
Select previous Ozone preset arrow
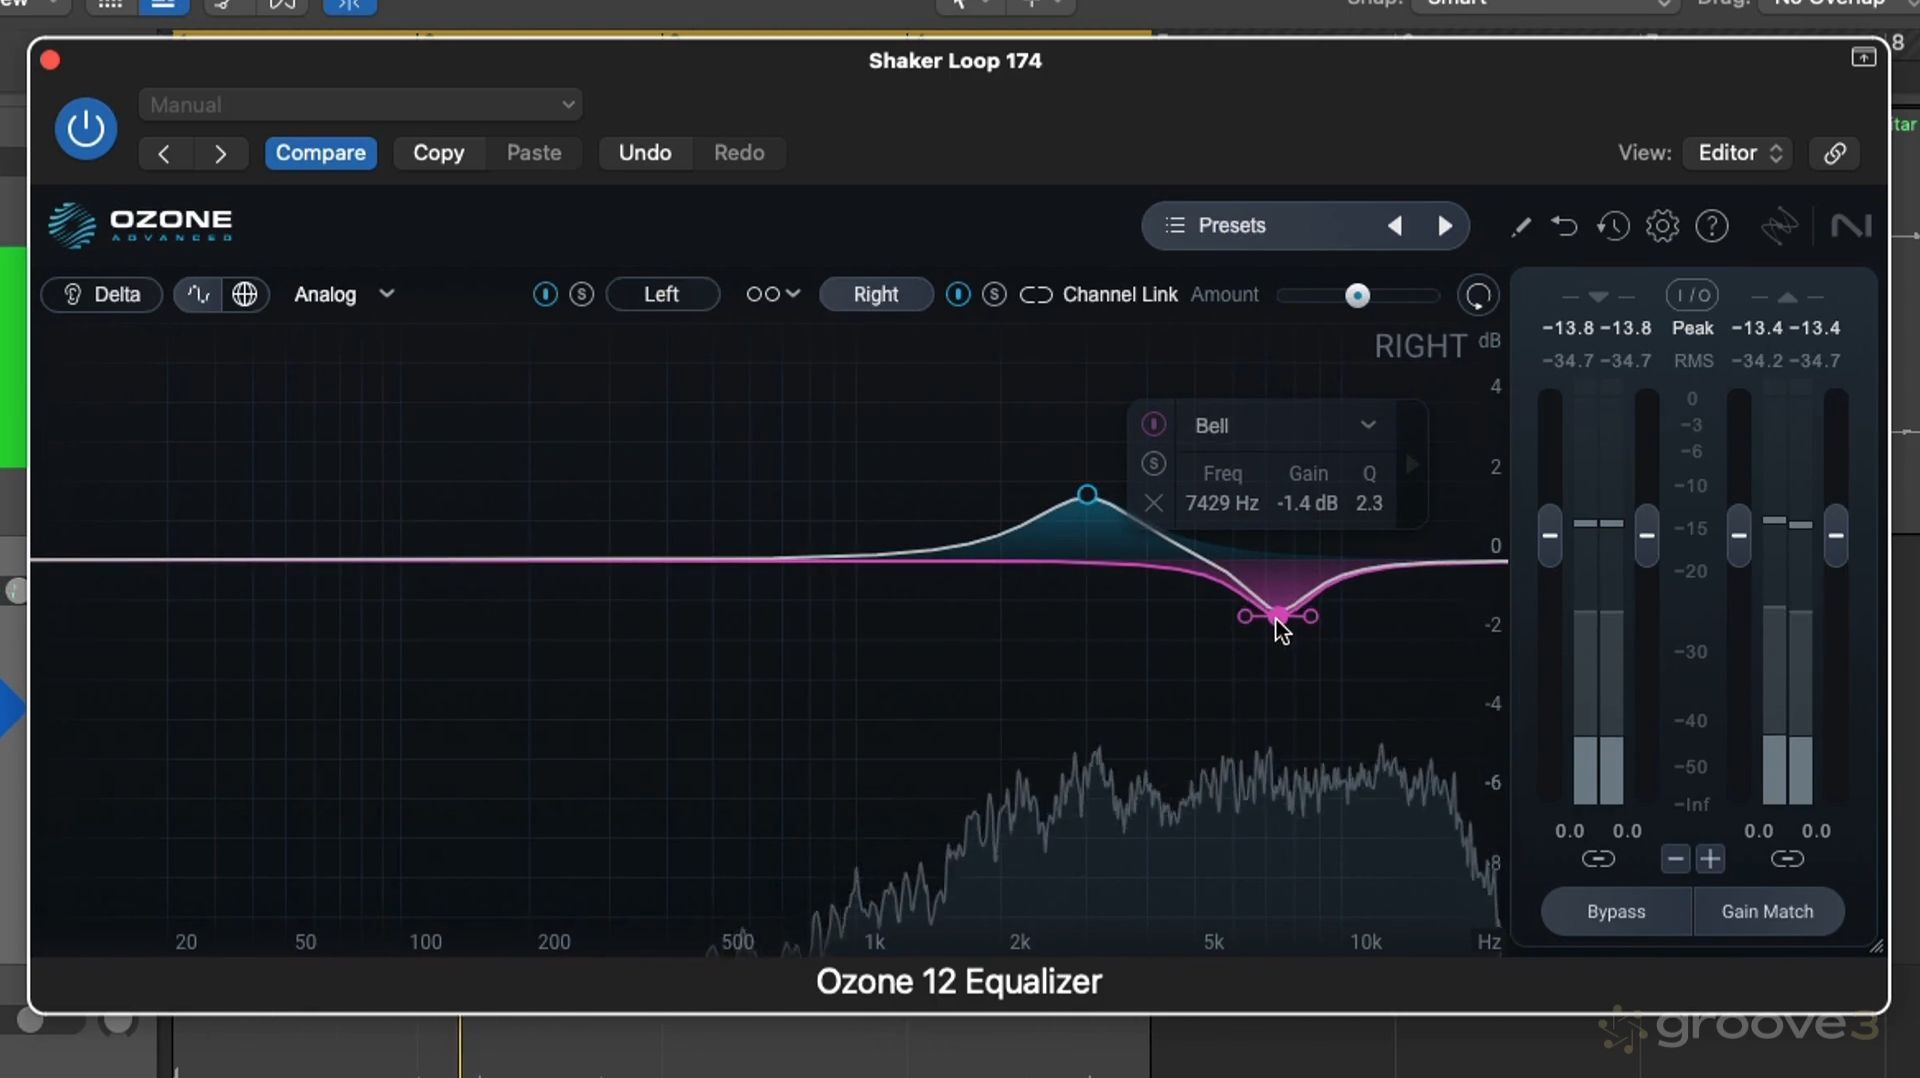pyautogui.click(x=1395, y=226)
